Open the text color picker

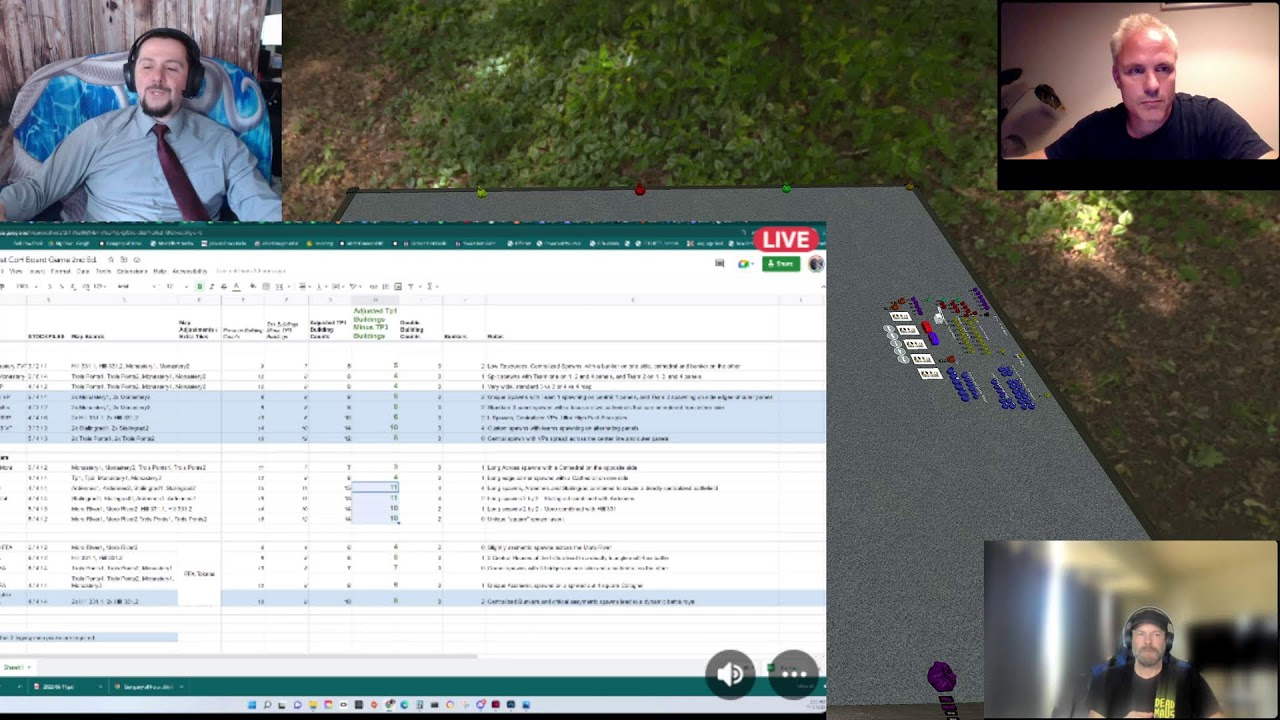pyautogui.click(x=237, y=286)
